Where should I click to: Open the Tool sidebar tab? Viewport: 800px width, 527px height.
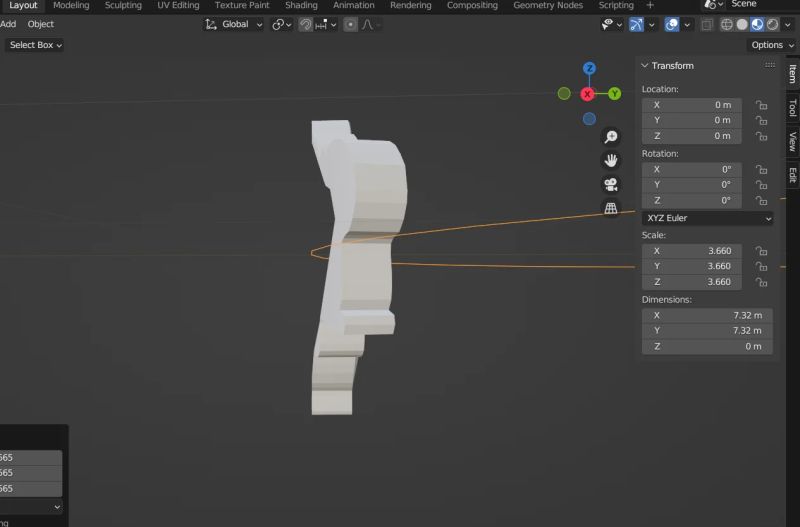pyautogui.click(x=792, y=108)
